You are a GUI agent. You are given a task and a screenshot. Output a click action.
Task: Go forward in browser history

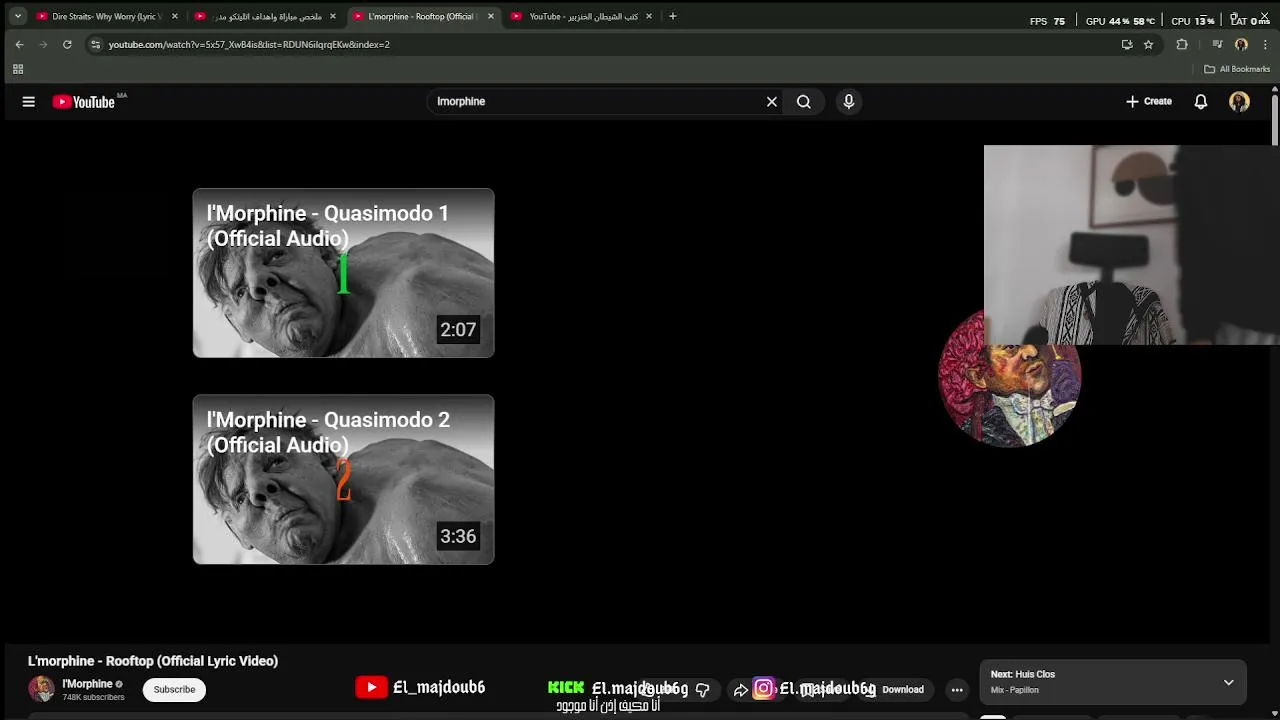43,44
